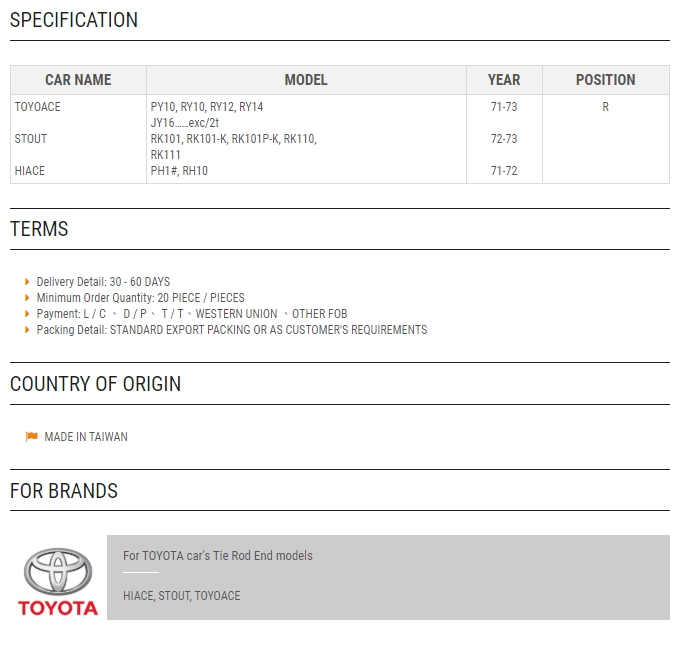Click the COUNTRY OF ORIGIN heading
687x647 pixels.
(x=96, y=384)
